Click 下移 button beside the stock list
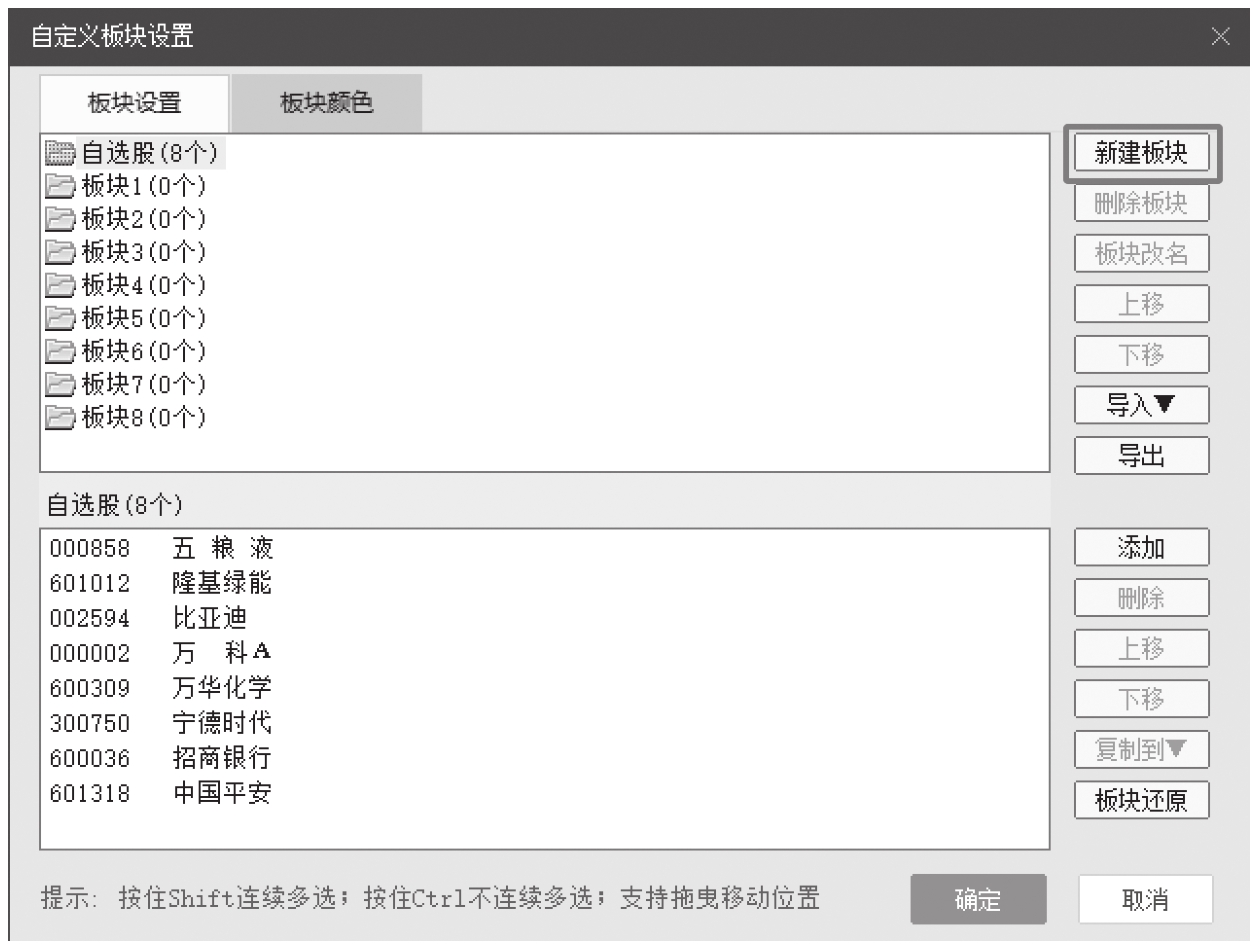The height and width of the screenshot is (944, 1253). [x=1142, y=698]
